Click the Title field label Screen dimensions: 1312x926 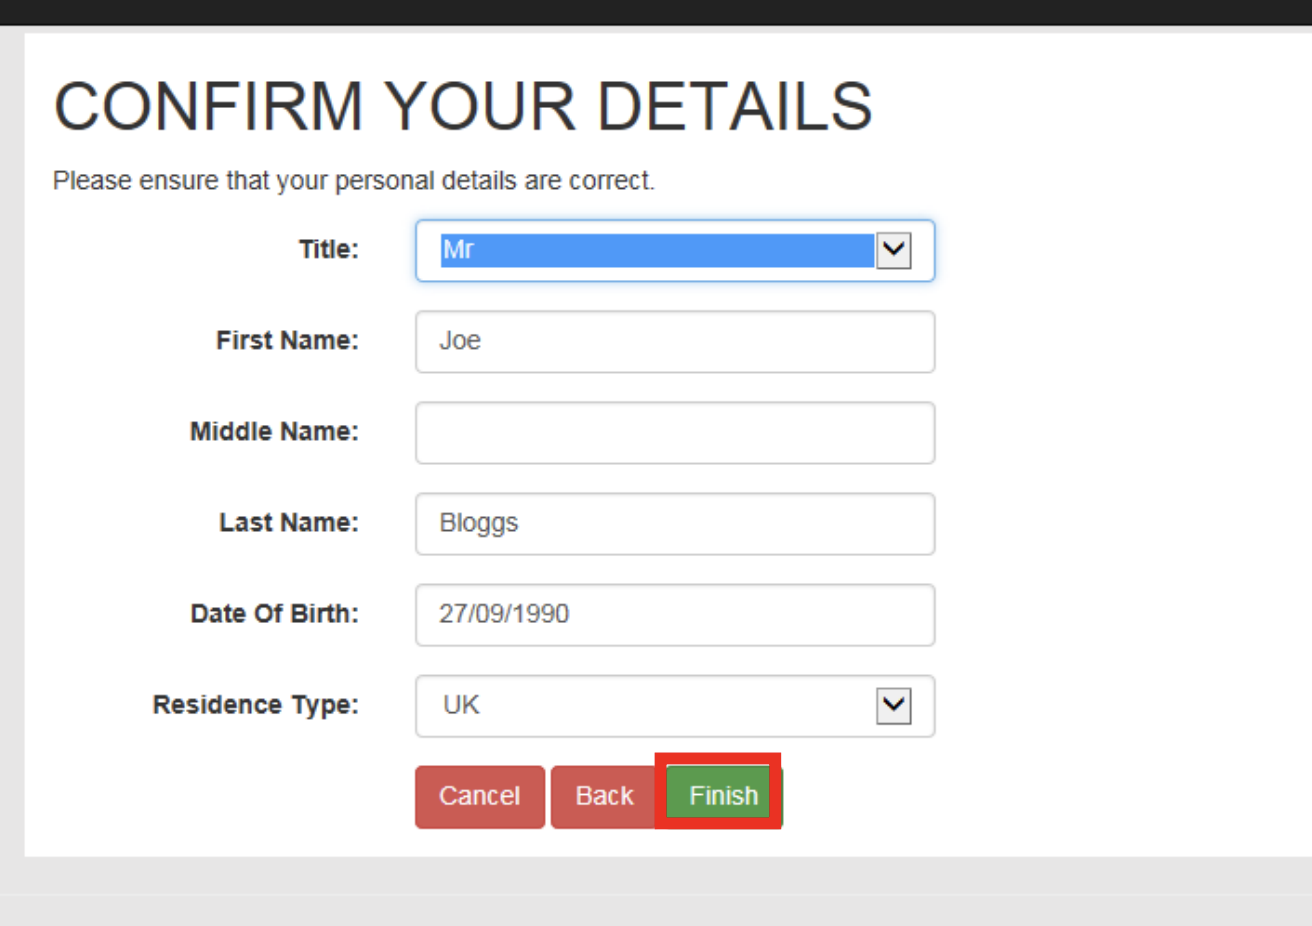click(328, 249)
